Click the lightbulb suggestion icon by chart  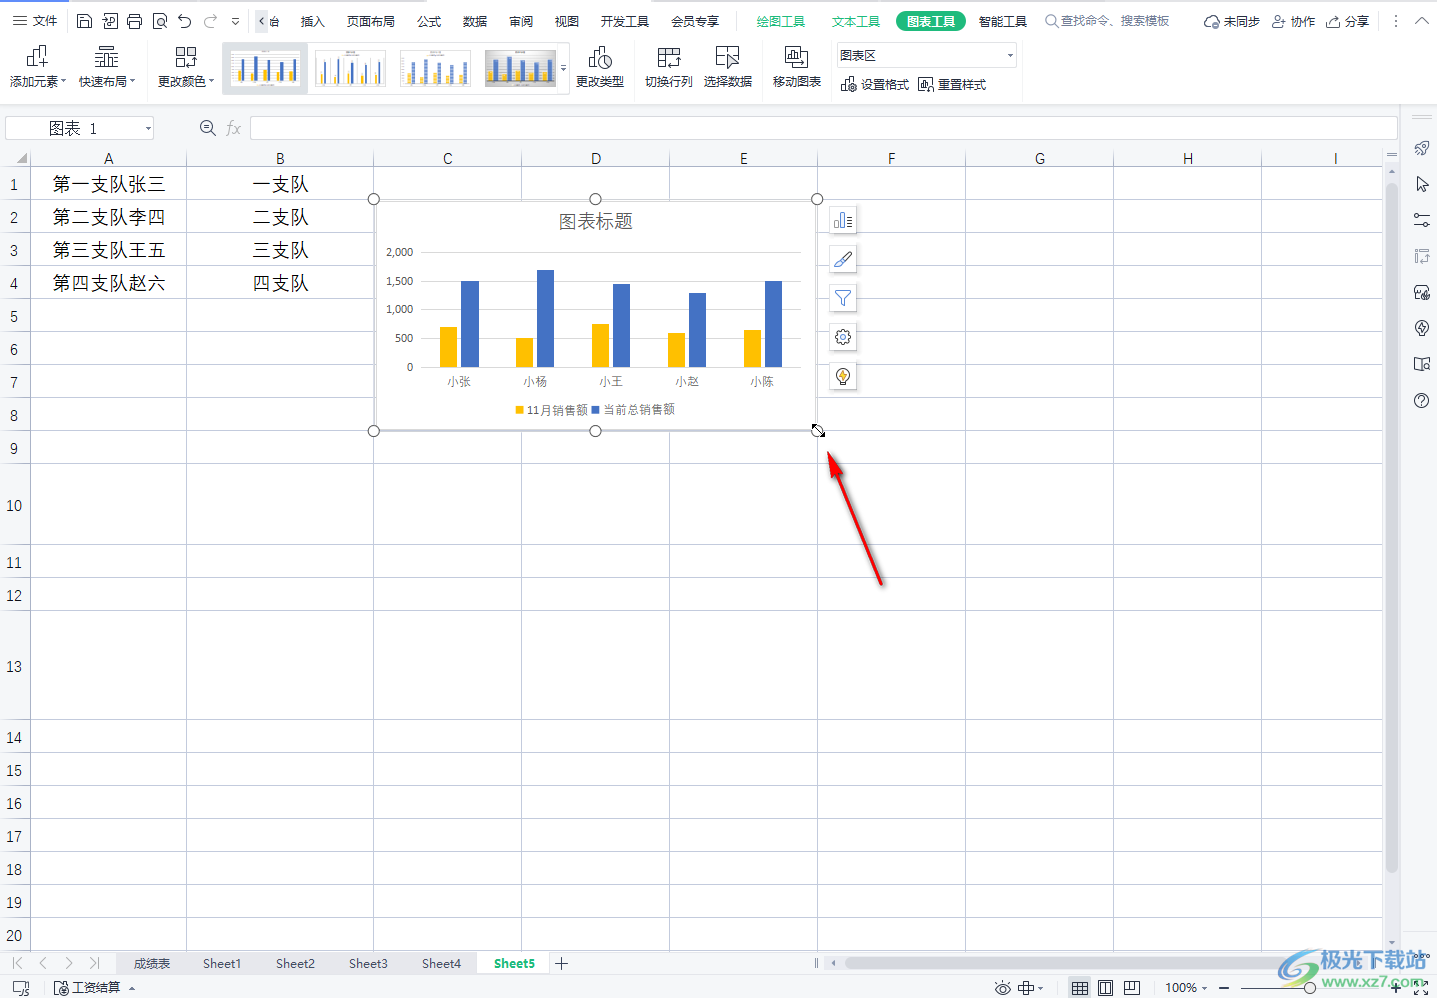pos(843,376)
